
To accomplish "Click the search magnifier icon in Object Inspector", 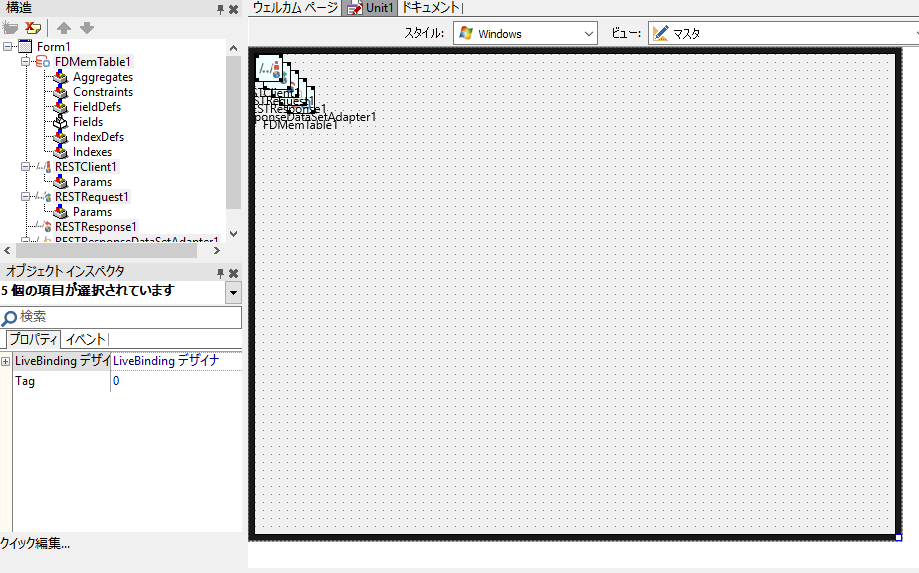I will (9, 318).
